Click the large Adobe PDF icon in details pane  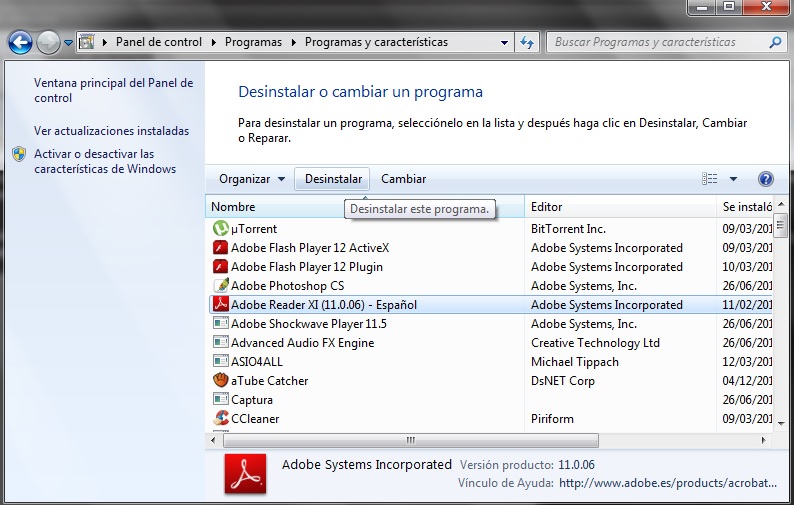(245, 474)
